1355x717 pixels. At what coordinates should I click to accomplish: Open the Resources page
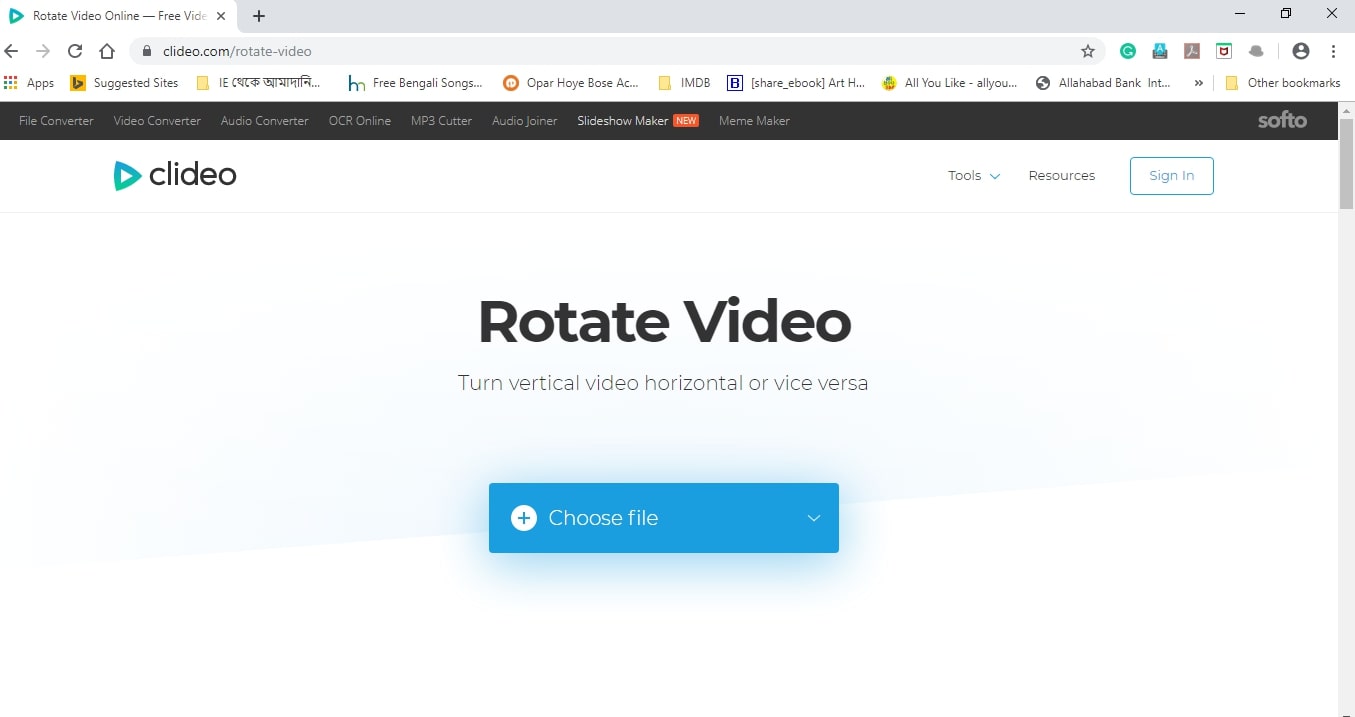pyautogui.click(x=1062, y=175)
